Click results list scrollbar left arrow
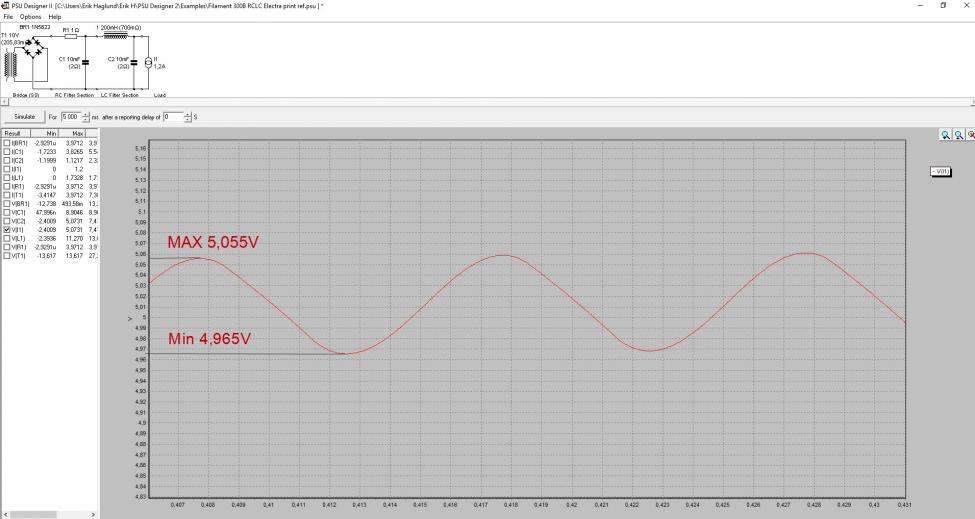This screenshot has height=519, width=975. pyautogui.click(x=4, y=515)
